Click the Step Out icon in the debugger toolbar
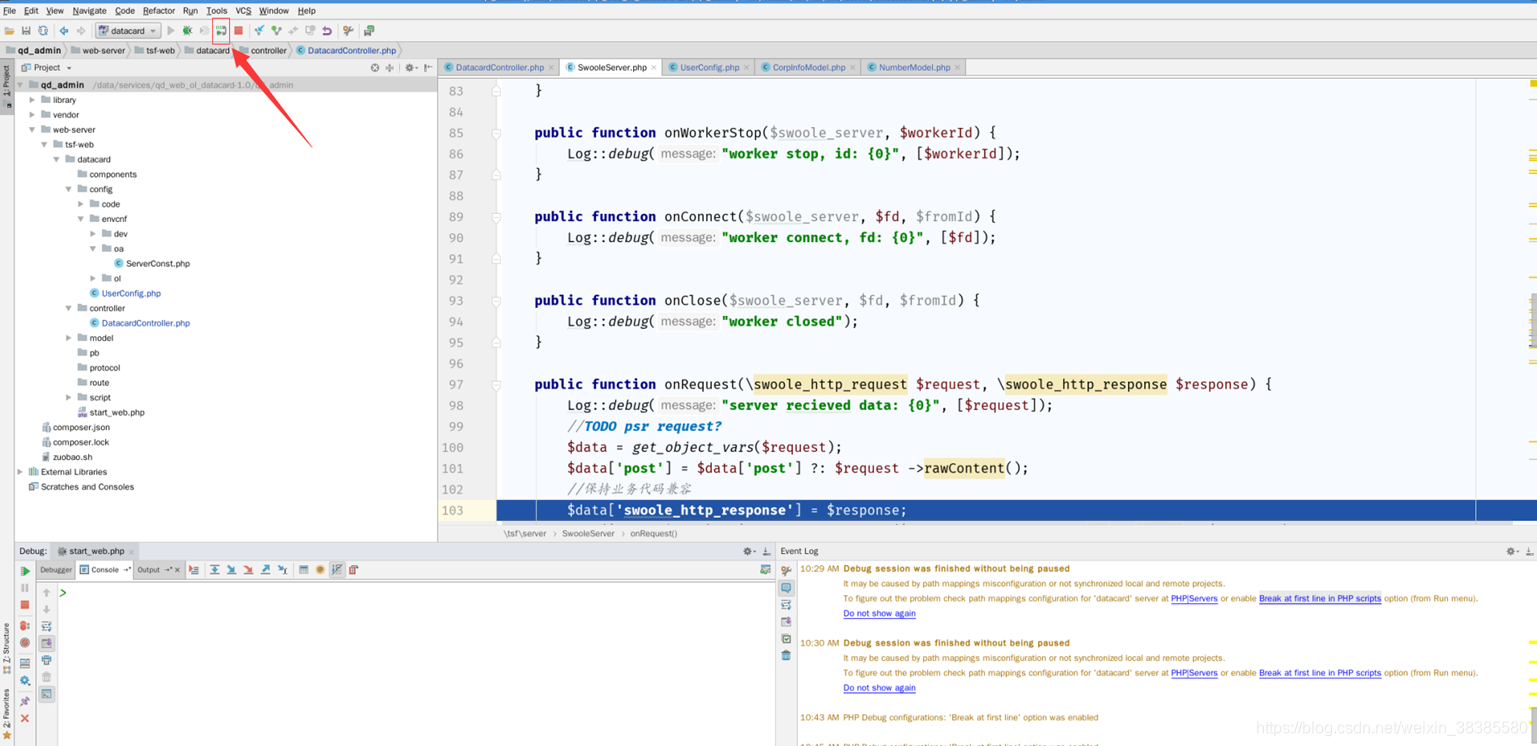 point(265,570)
